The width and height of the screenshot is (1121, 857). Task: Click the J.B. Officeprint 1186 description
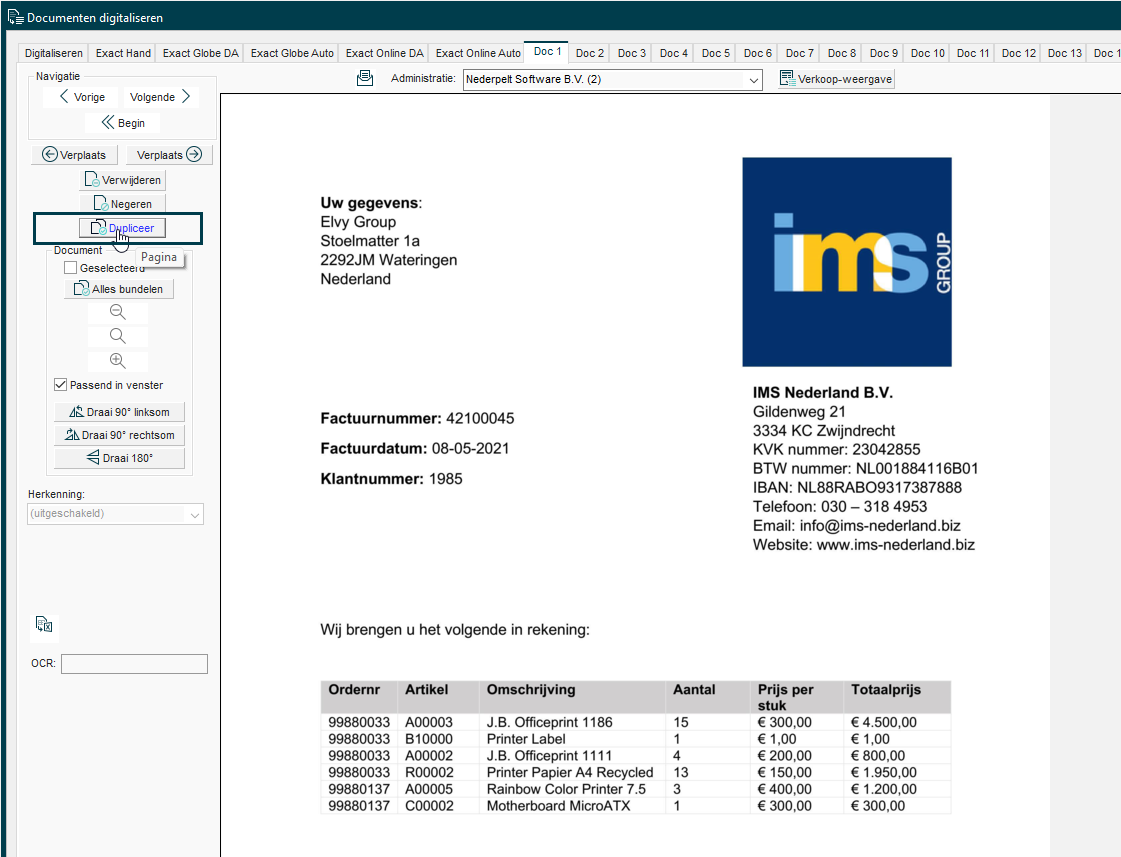pyautogui.click(x=549, y=722)
